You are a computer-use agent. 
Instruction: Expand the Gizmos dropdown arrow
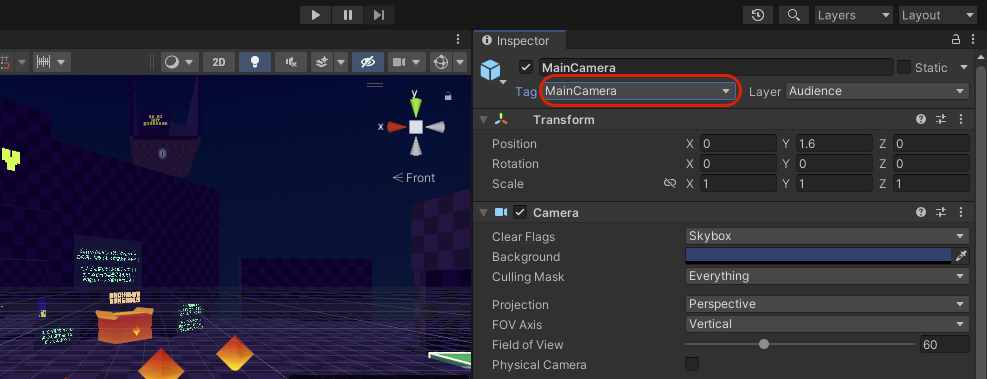[460, 62]
